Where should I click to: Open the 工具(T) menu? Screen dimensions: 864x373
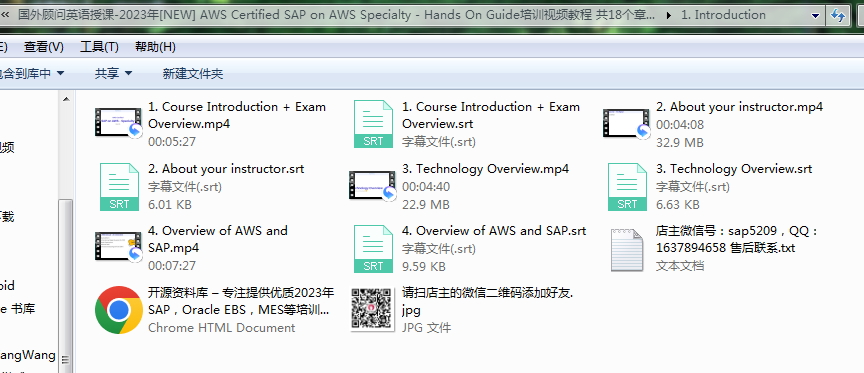[x=99, y=47]
